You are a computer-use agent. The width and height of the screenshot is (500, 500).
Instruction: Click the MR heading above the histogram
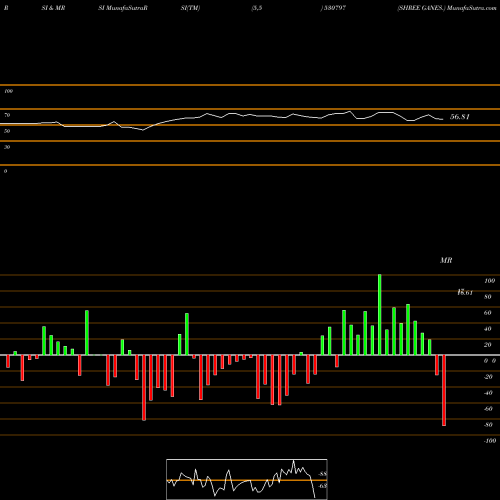(x=446, y=260)
